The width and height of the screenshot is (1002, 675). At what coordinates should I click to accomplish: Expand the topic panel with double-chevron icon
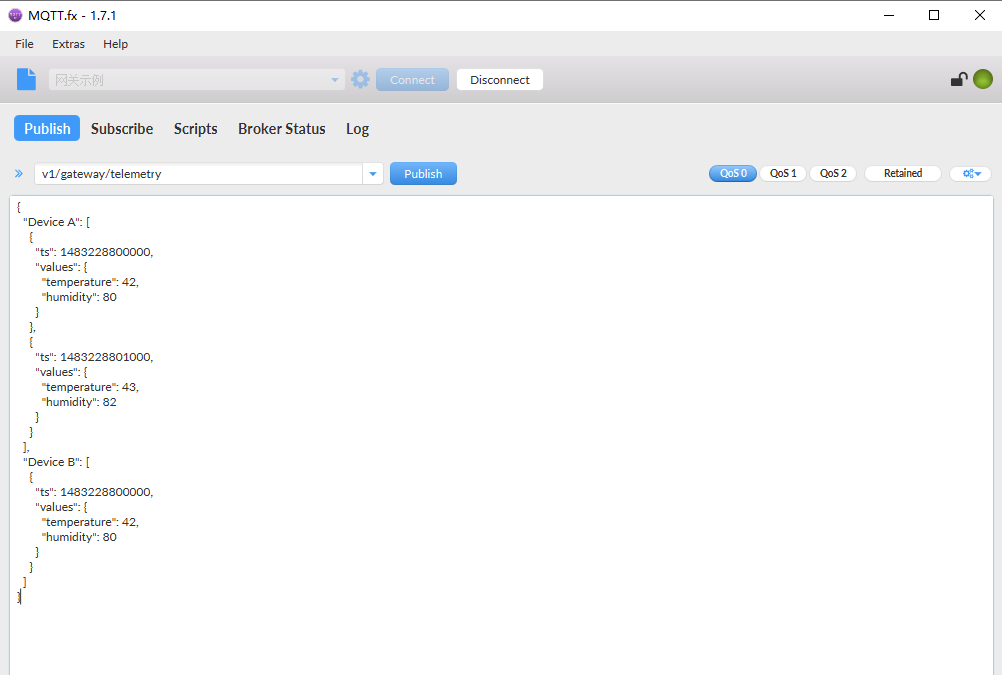pos(19,173)
